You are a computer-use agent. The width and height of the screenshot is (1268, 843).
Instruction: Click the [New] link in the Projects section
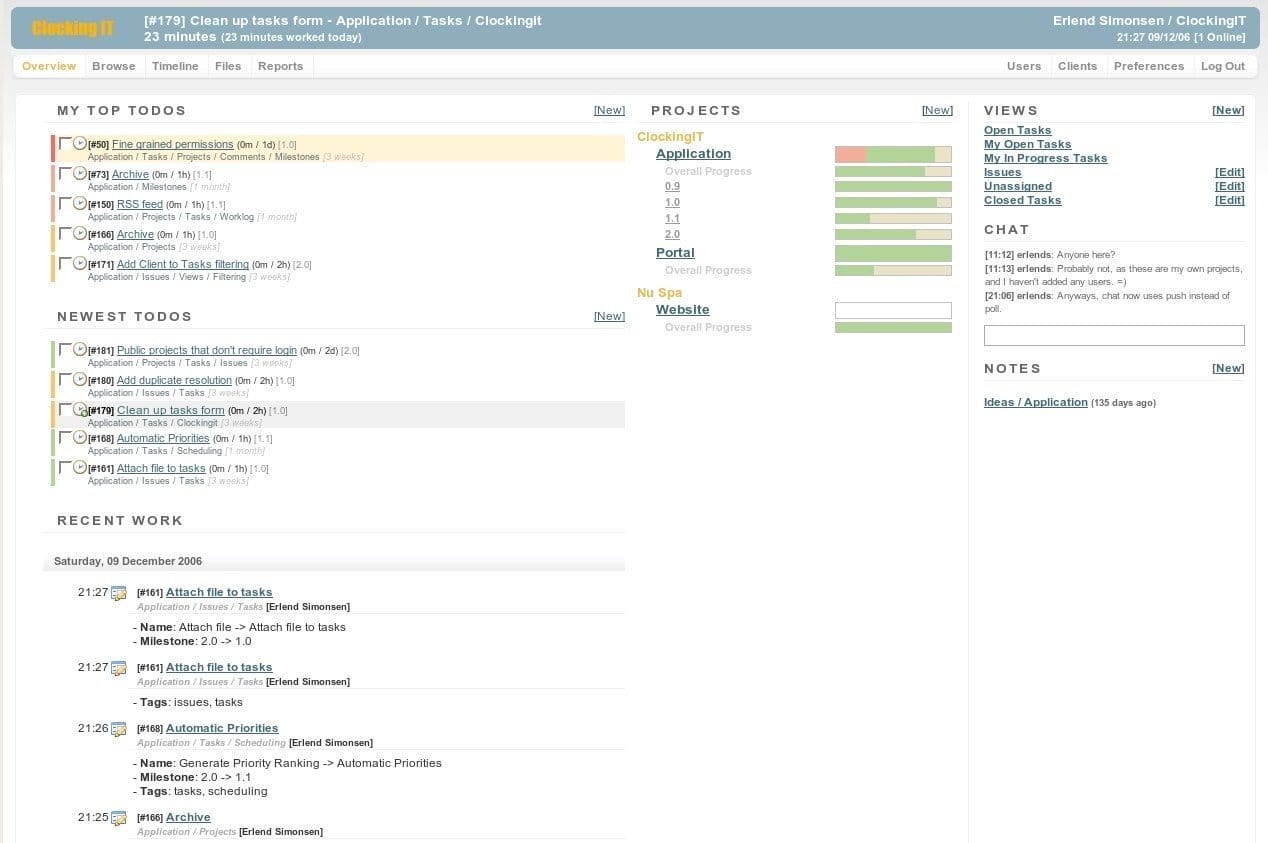937,110
